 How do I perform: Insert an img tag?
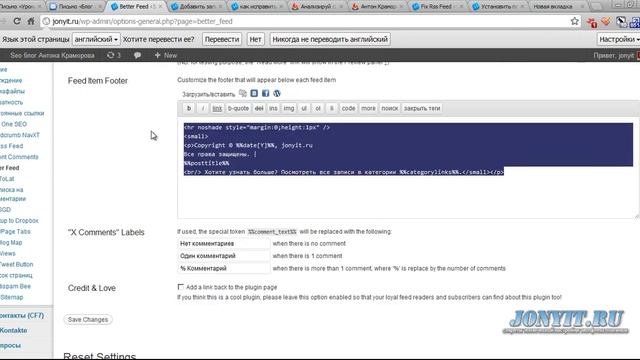pos(289,108)
